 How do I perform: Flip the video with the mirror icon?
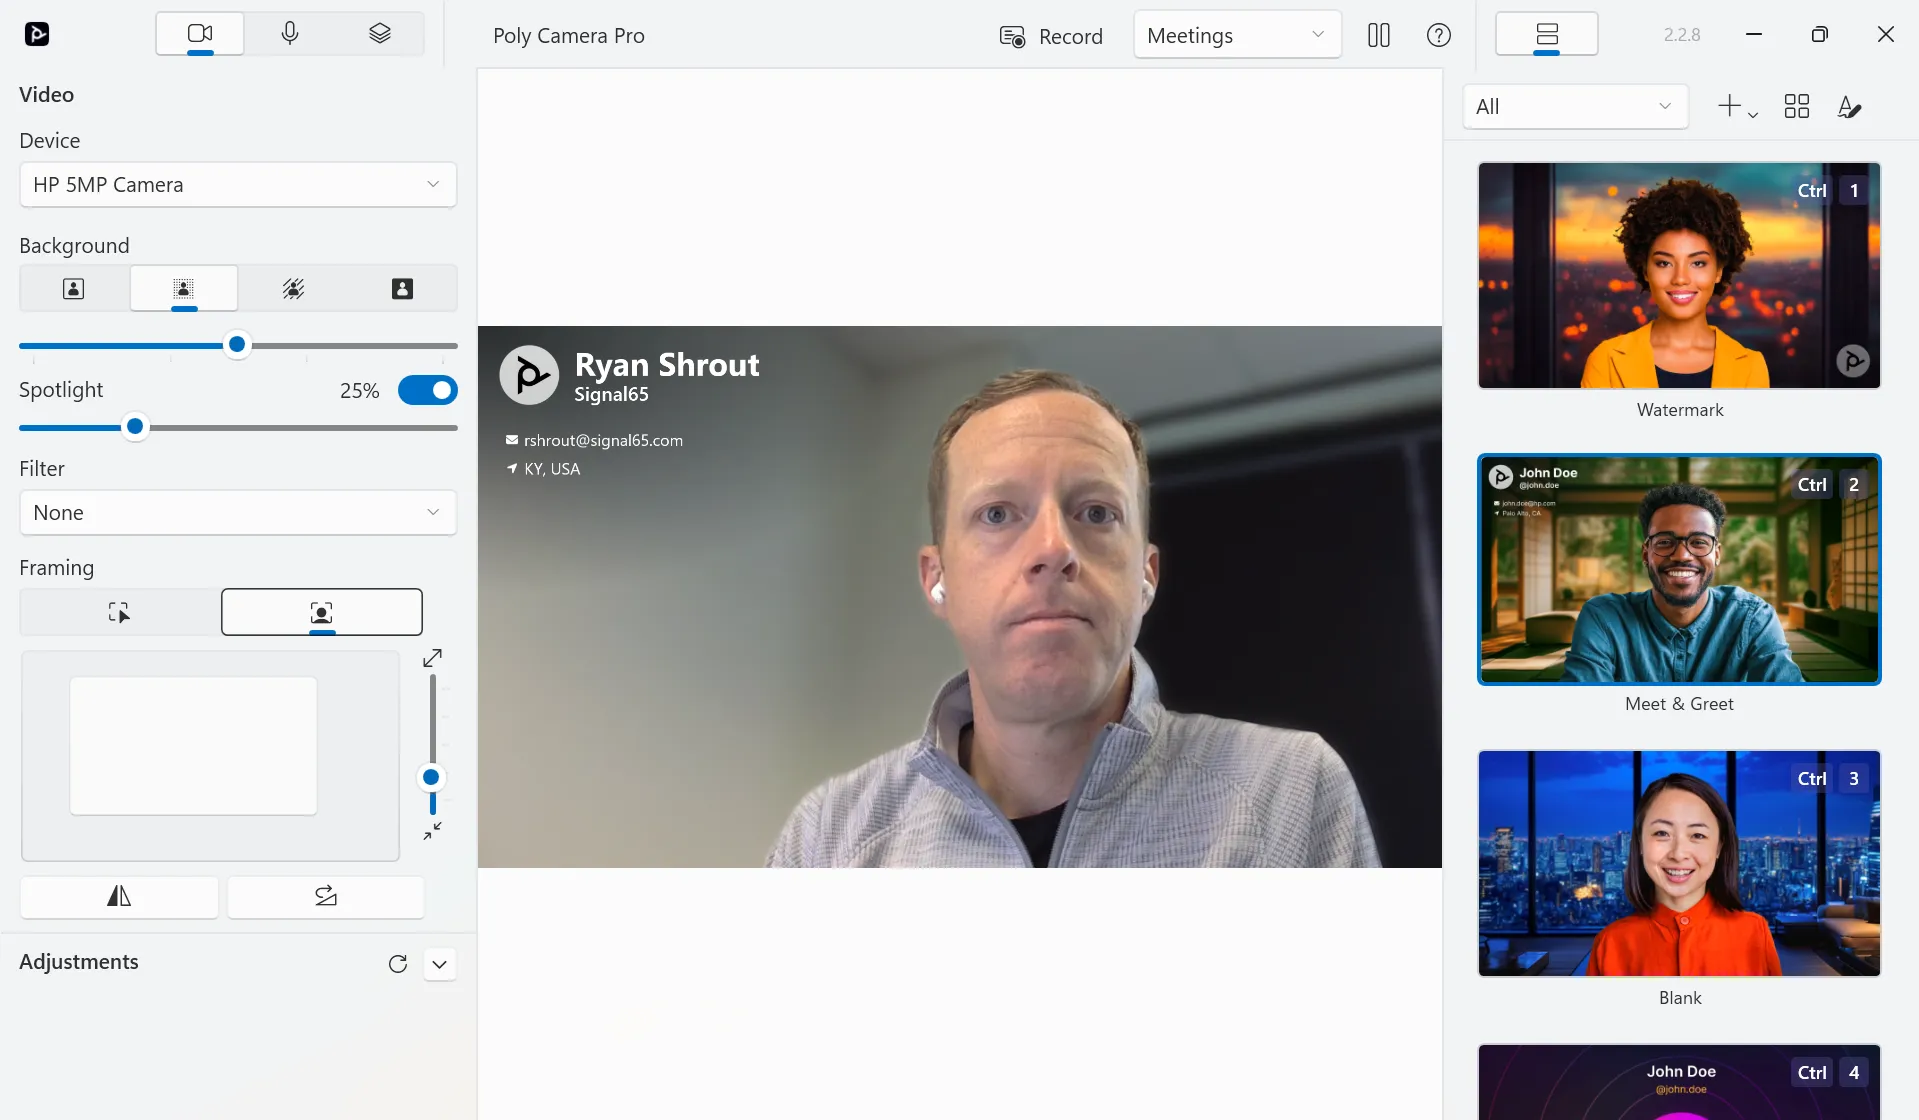(119, 896)
